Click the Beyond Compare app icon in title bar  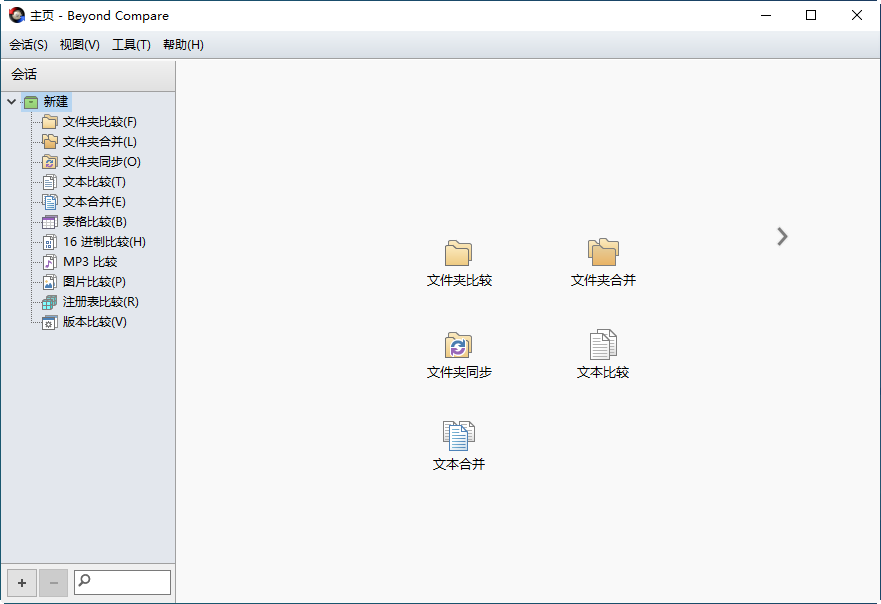click(x=17, y=15)
